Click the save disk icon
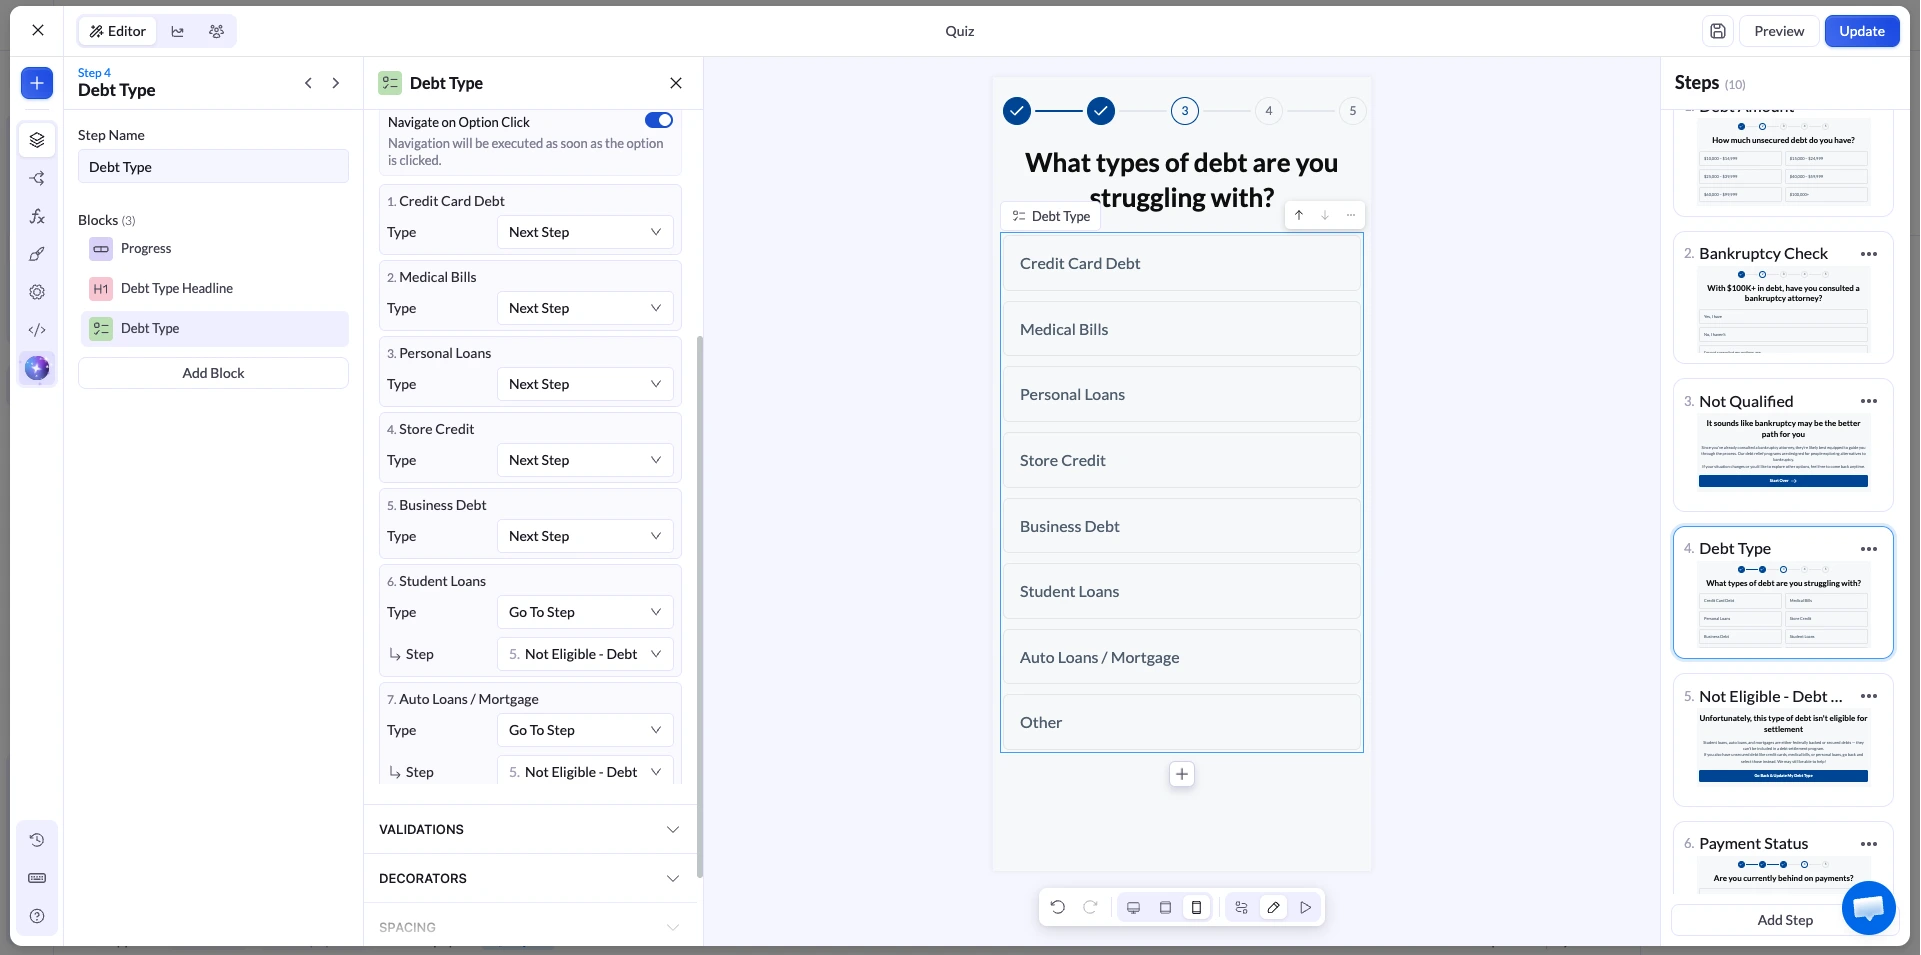 1717,31
